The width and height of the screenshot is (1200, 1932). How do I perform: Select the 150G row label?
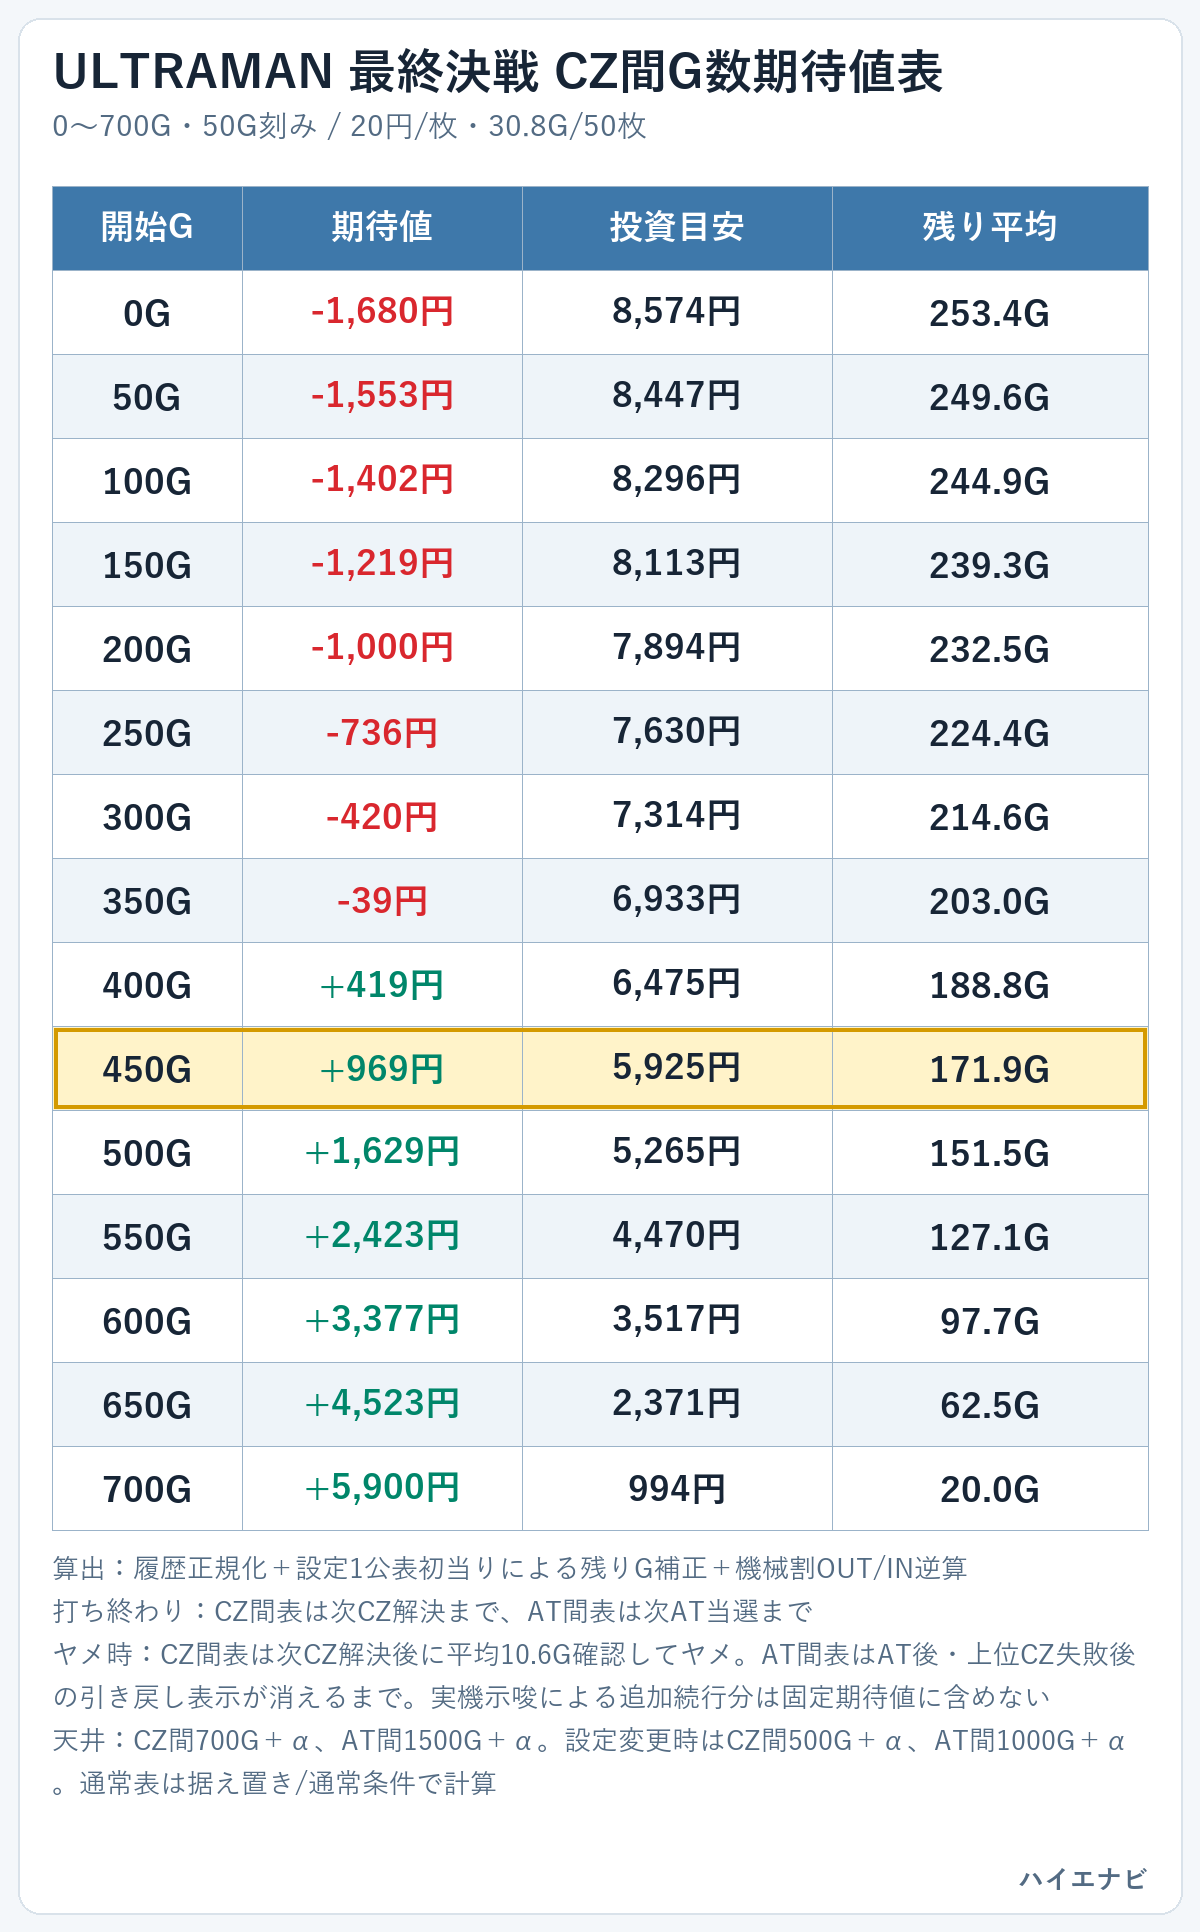coord(147,566)
